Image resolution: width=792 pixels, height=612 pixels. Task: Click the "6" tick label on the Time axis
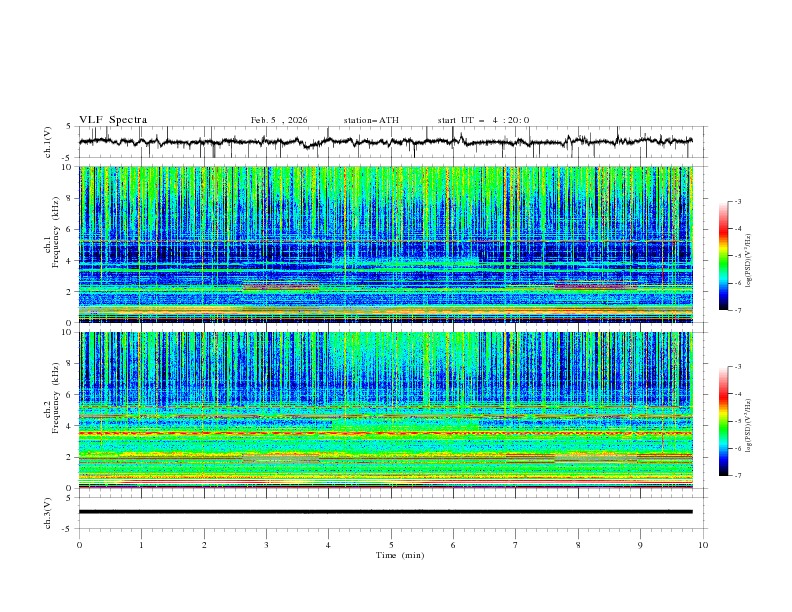[453, 545]
